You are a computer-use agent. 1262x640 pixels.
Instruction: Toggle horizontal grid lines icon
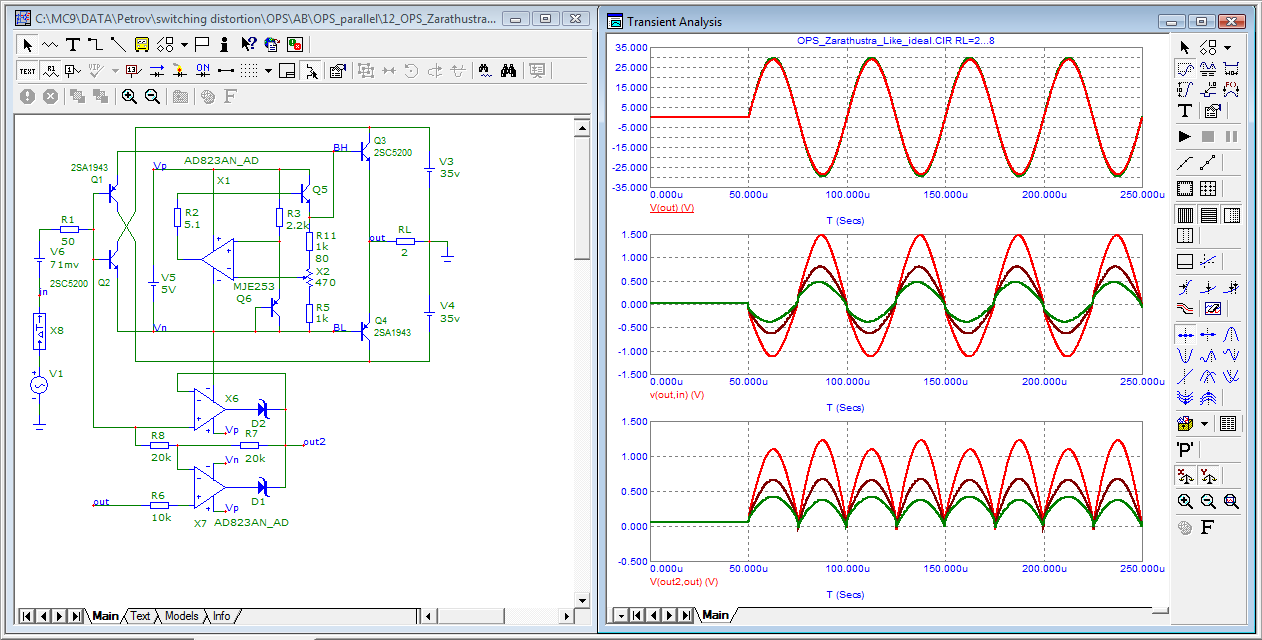pyautogui.click(x=1208, y=214)
